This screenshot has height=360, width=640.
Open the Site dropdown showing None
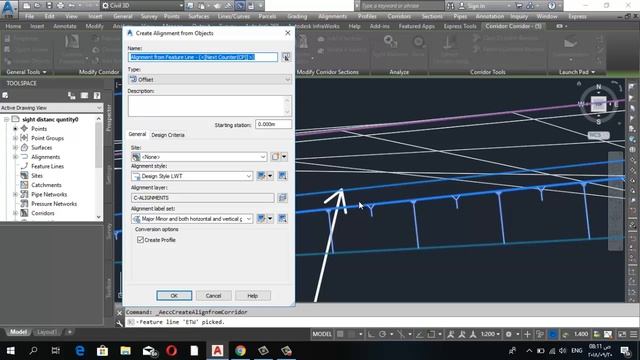(199, 157)
